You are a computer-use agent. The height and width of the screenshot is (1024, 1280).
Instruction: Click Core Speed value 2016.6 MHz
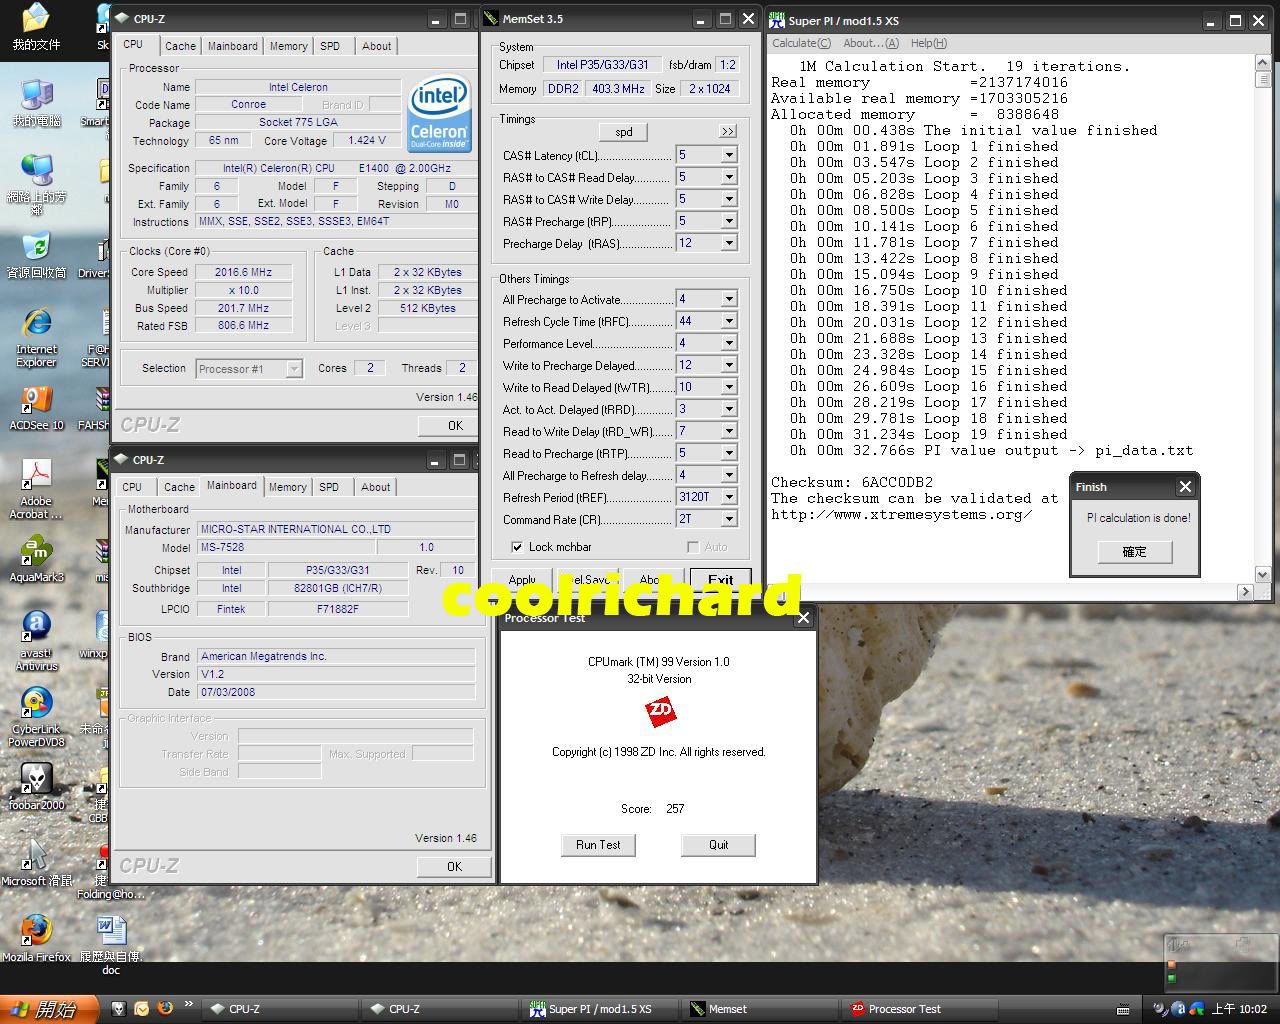tap(244, 272)
